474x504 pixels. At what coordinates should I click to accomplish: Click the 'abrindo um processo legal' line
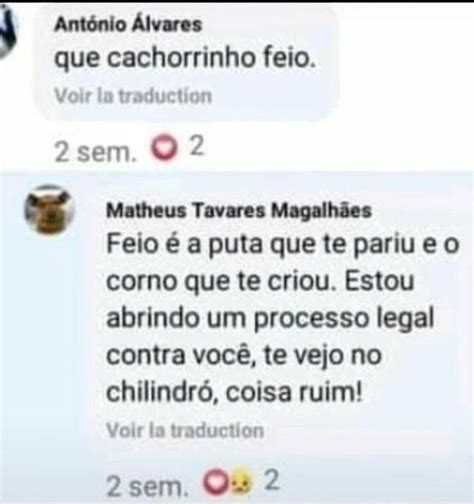tap(270, 318)
